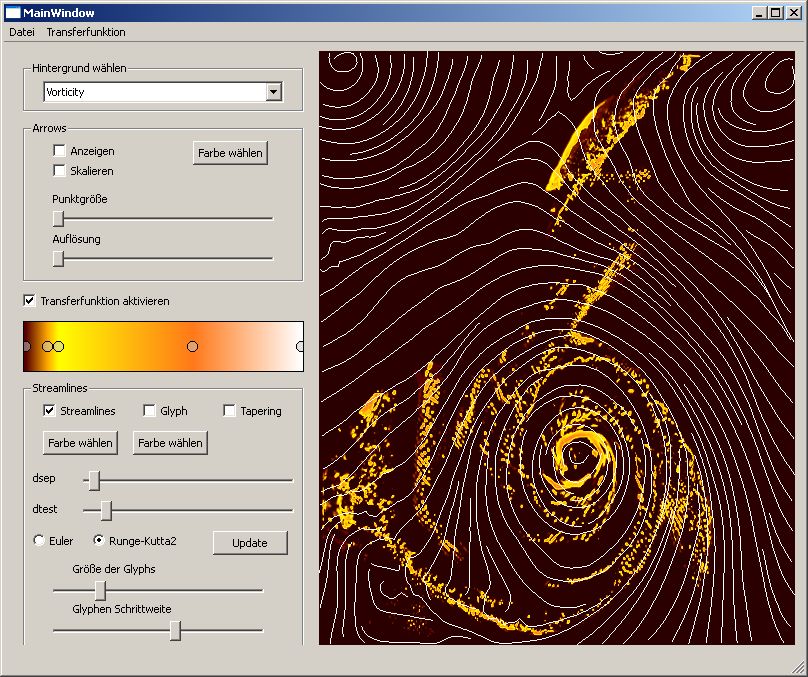Toggle the Skalieren checkbox
This screenshot has height=677, width=808.
(x=60, y=171)
